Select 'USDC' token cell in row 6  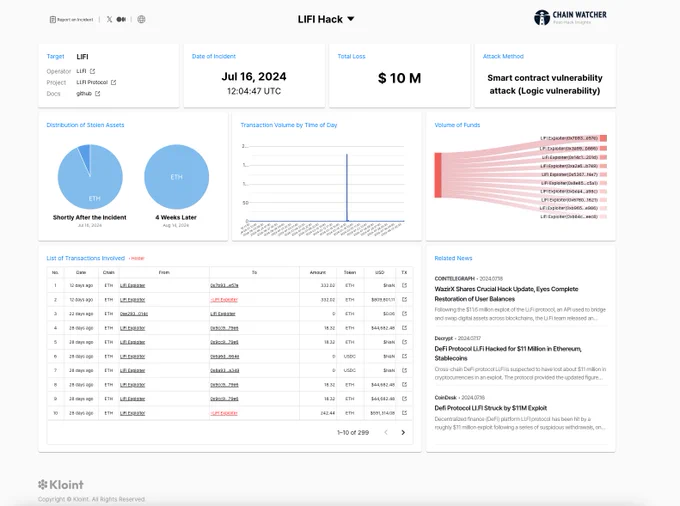pyautogui.click(x=350, y=356)
